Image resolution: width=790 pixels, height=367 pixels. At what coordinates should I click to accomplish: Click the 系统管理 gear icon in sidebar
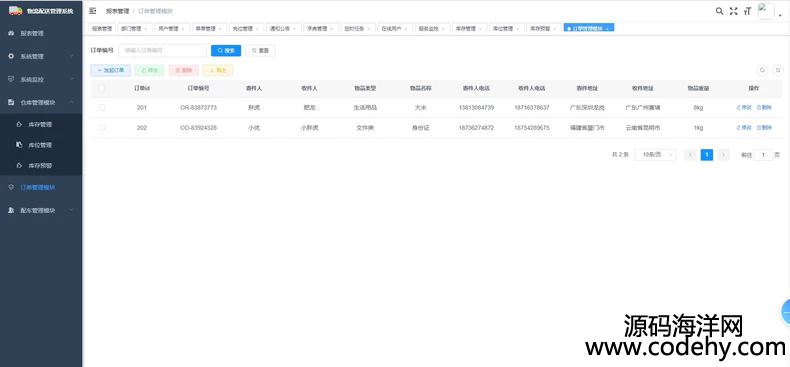[x=11, y=56]
